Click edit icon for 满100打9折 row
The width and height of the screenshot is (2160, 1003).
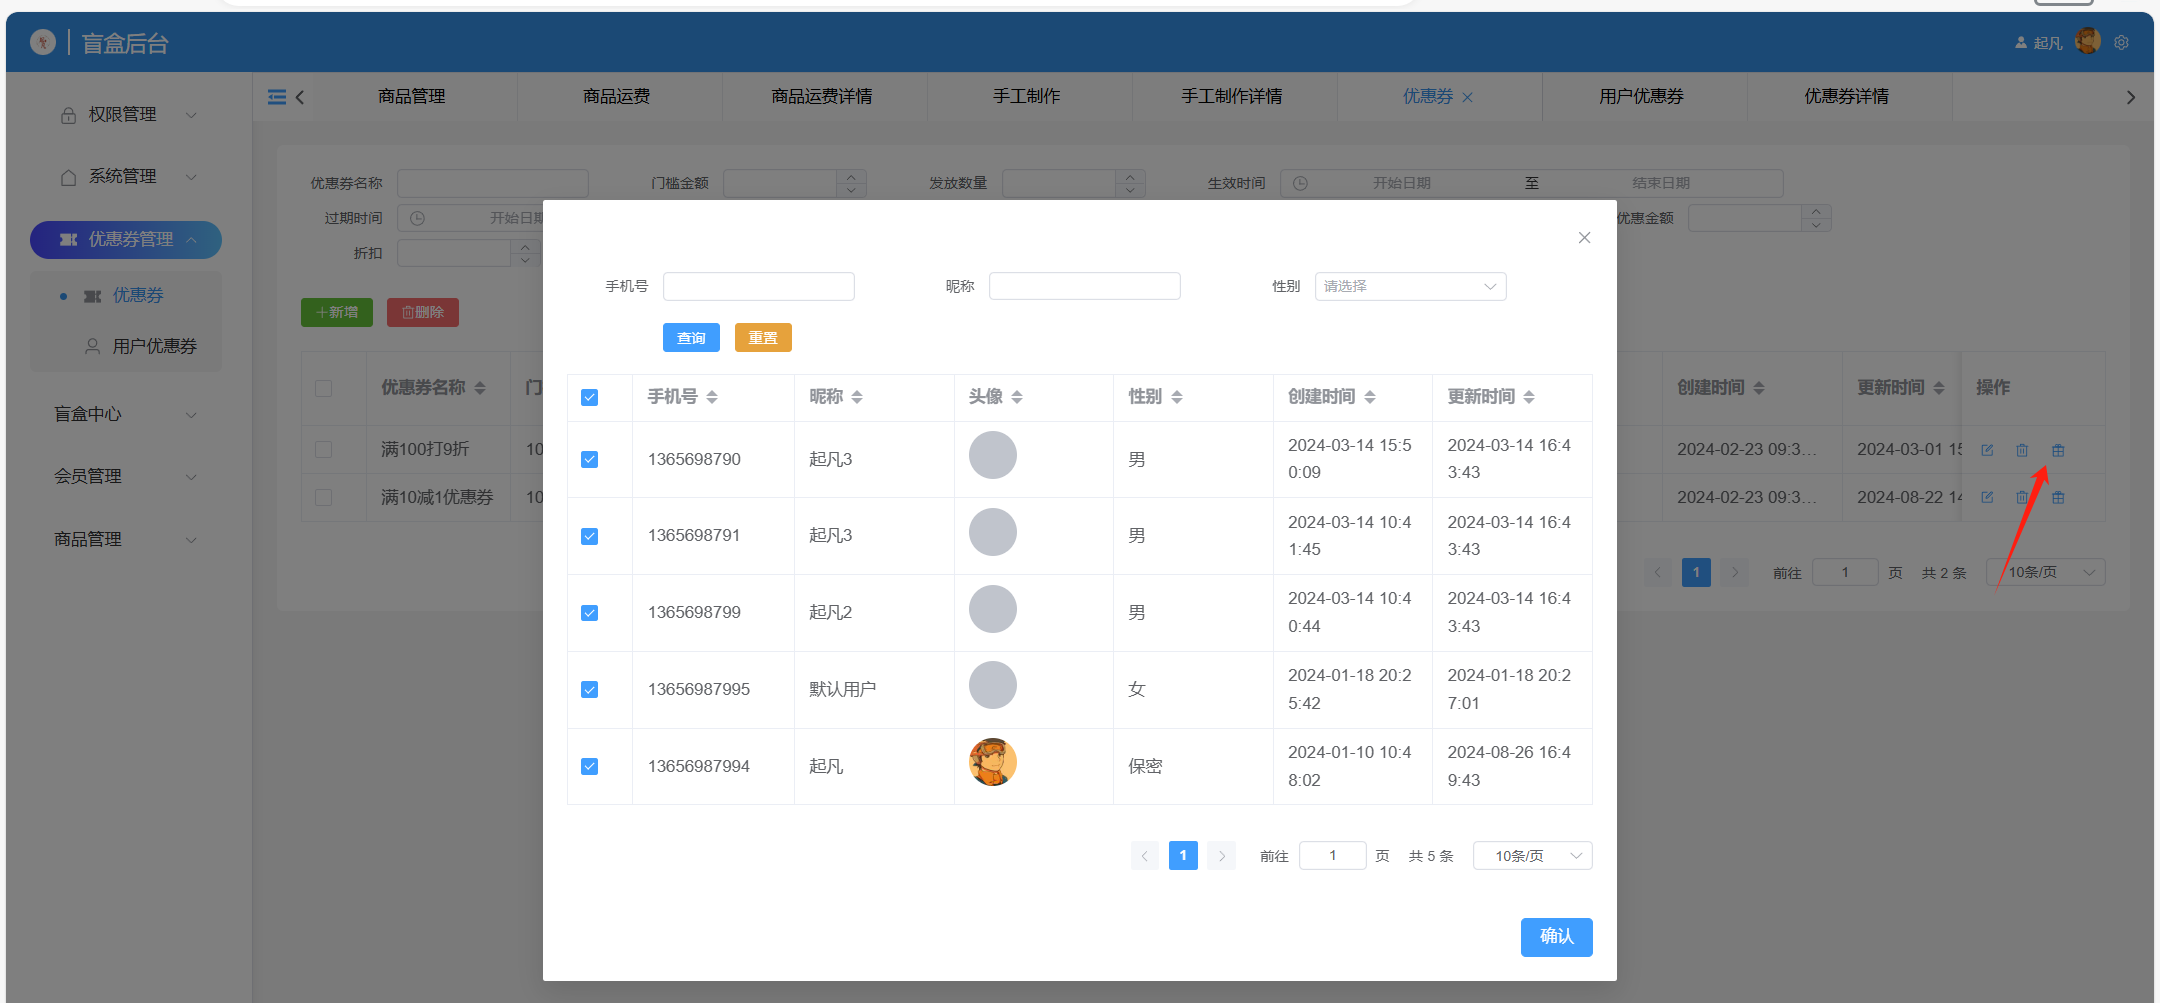pyautogui.click(x=1987, y=450)
